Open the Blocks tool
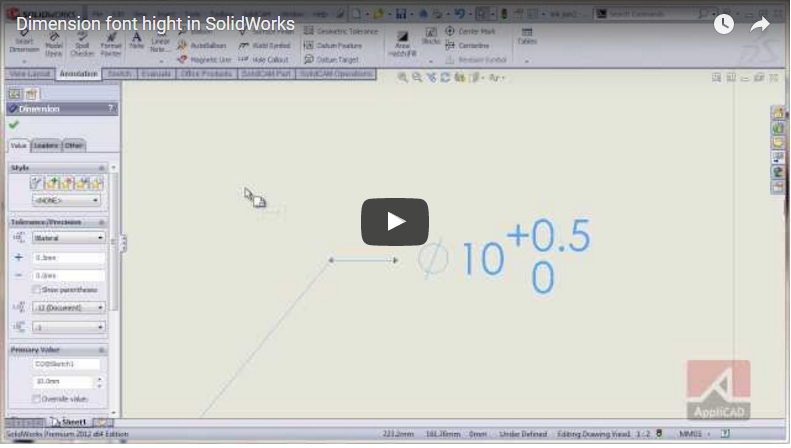 pyautogui.click(x=431, y=36)
